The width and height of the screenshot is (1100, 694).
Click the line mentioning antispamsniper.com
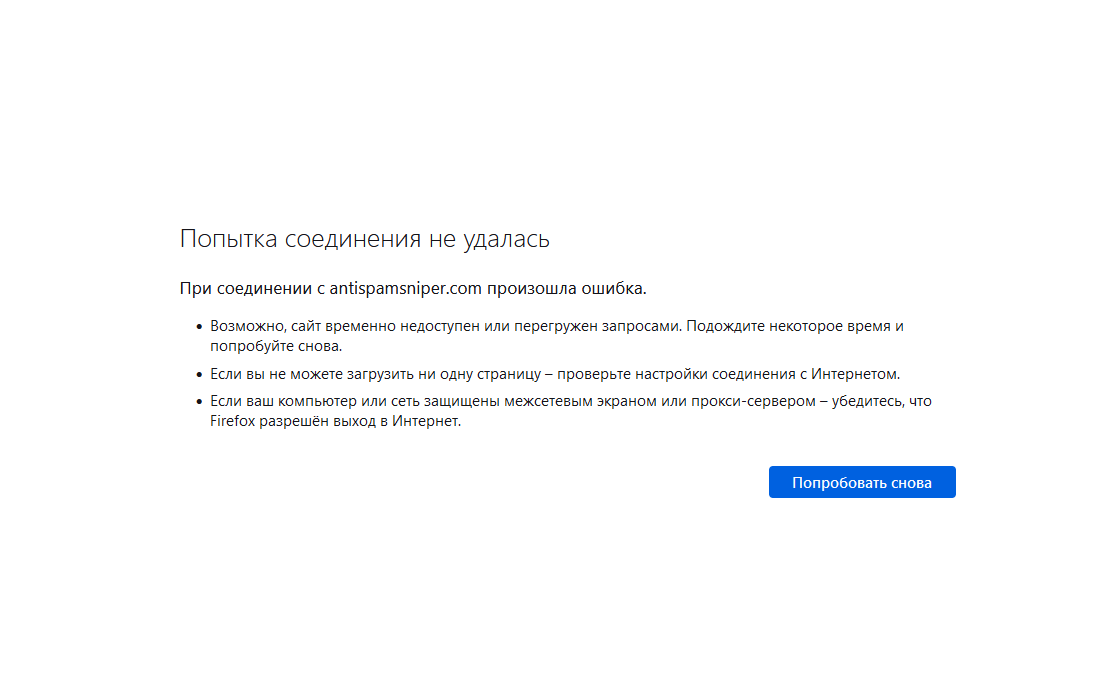(413, 288)
